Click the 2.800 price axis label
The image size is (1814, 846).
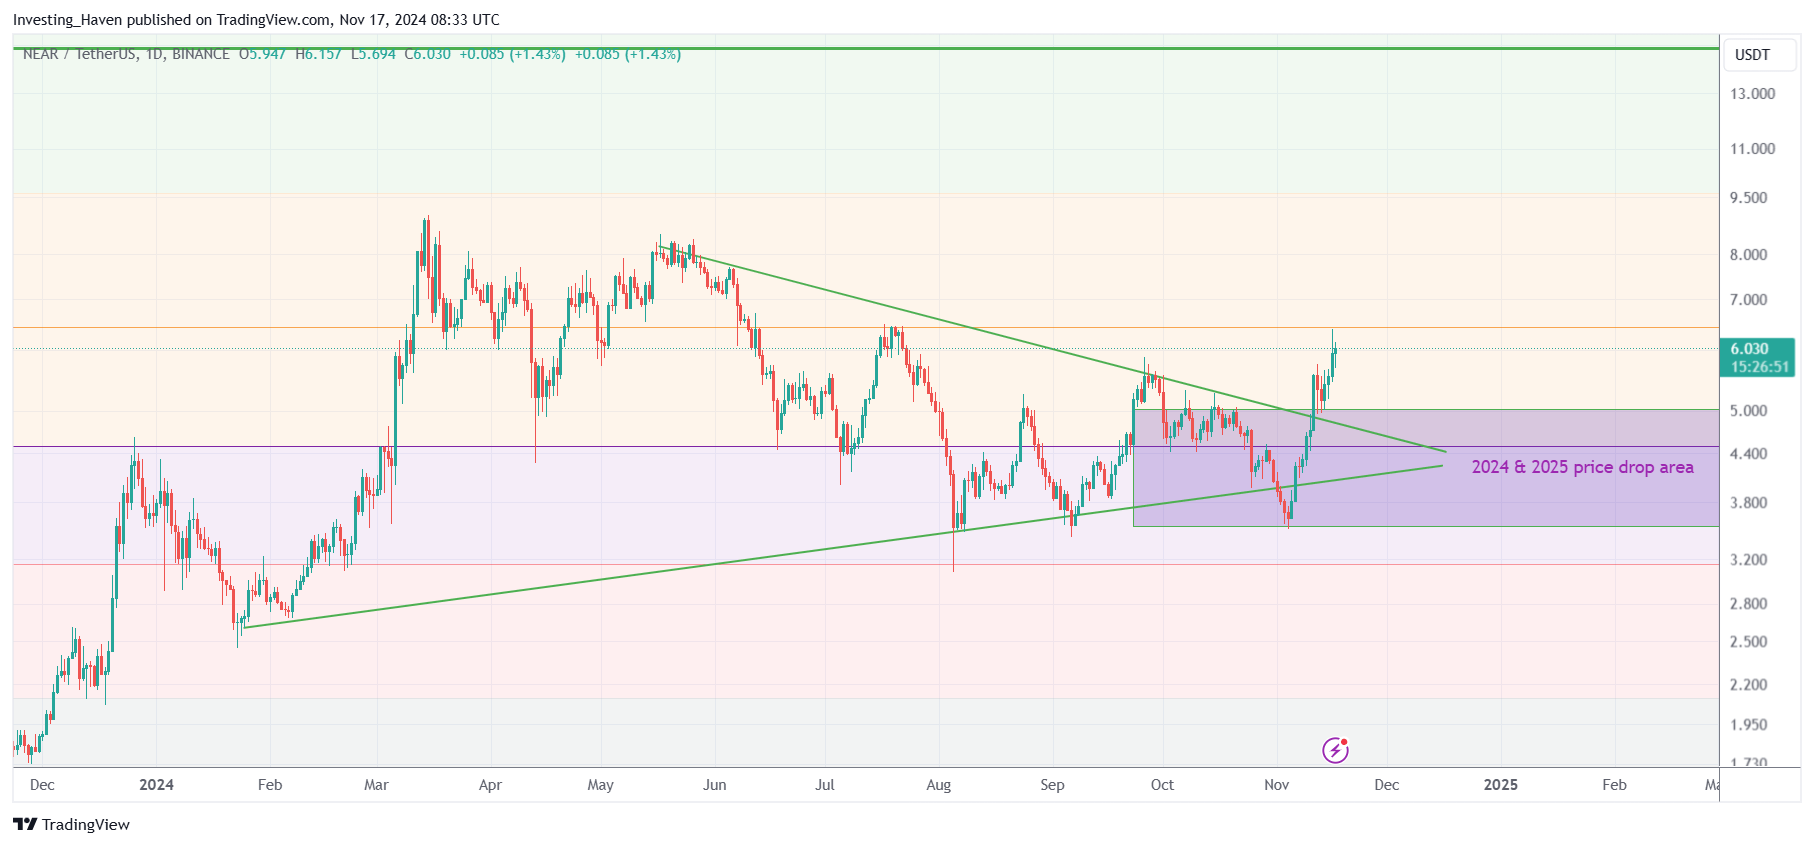click(x=1749, y=604)
